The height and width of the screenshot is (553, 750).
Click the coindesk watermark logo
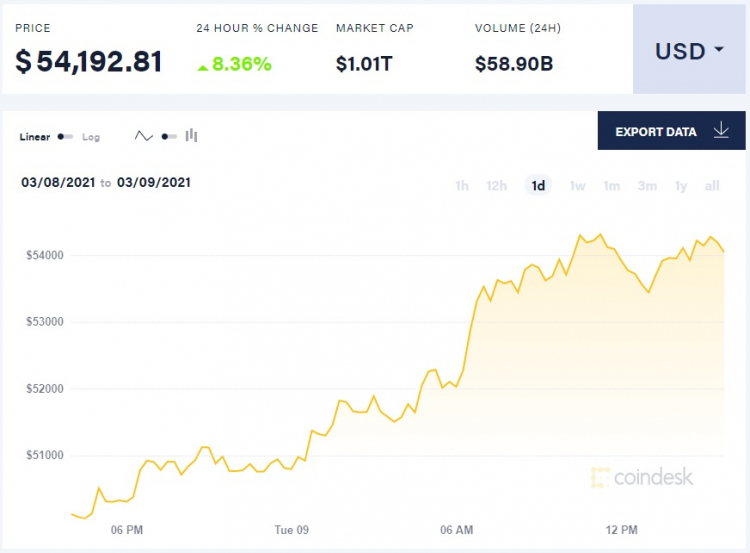pos(641,477)
